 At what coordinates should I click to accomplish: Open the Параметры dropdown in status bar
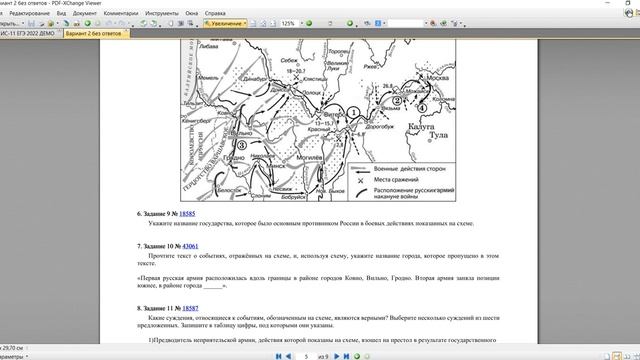point(27,356)
